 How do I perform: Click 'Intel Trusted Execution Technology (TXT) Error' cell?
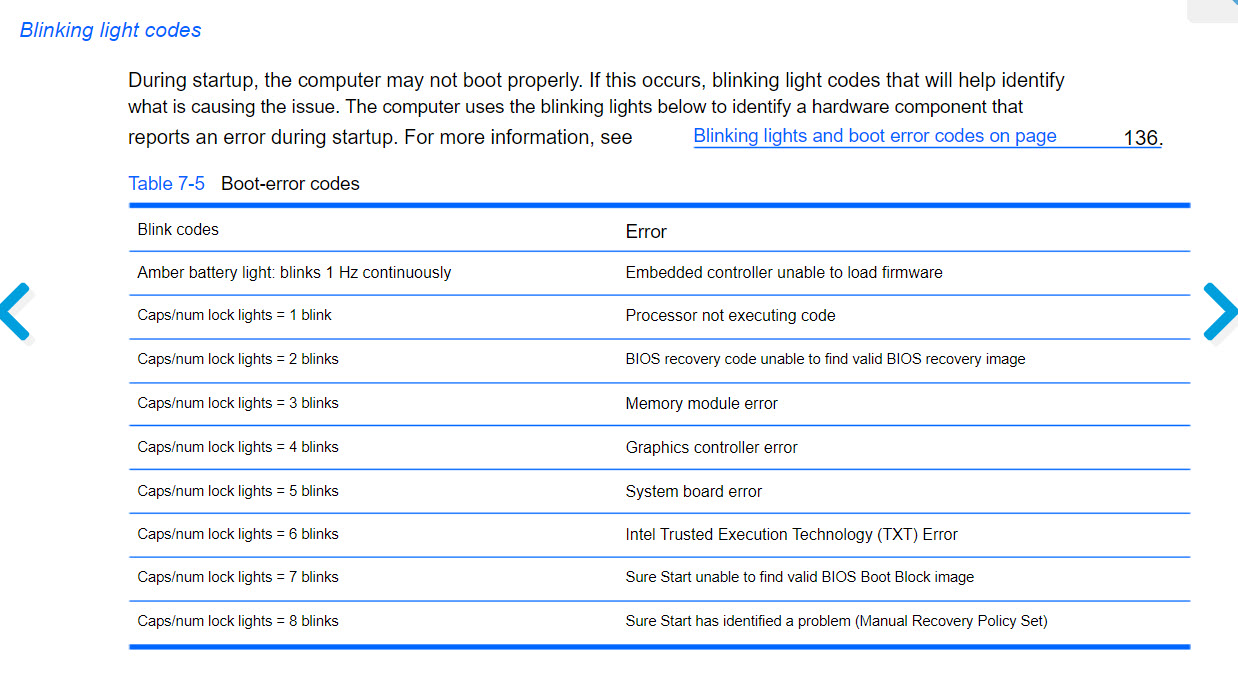(x=791, y=534)
